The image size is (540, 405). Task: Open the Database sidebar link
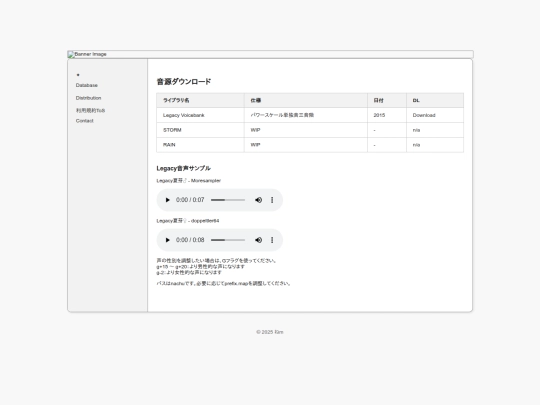(x=87, y=85)
